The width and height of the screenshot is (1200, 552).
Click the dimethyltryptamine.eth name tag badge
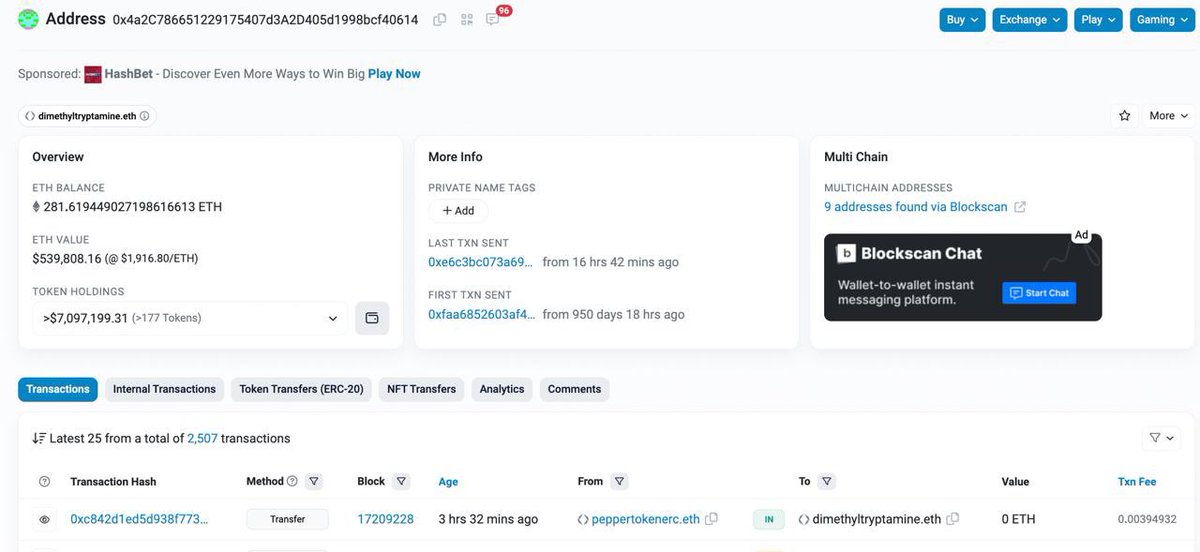click(x=87, y=116)
